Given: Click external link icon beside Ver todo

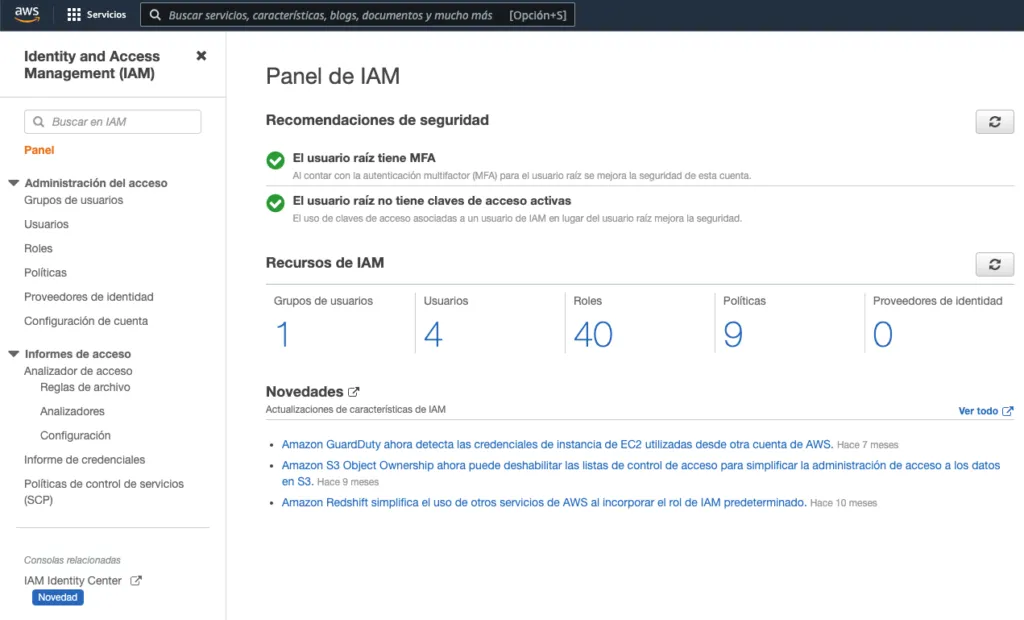Looking at the screenshot, I should [x=1008, y=411].
